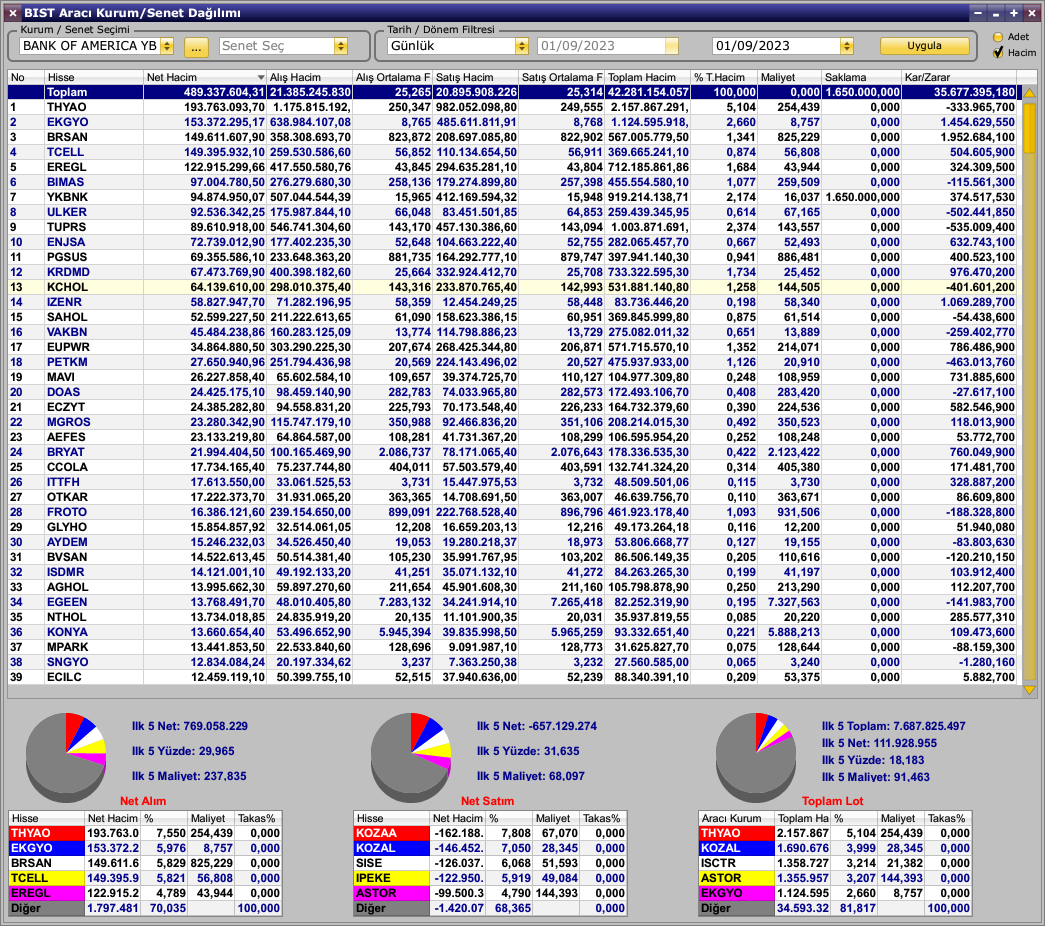
Task: Click the Ilk 5 Net: 769.058.229 label
Action: point(189,726)
